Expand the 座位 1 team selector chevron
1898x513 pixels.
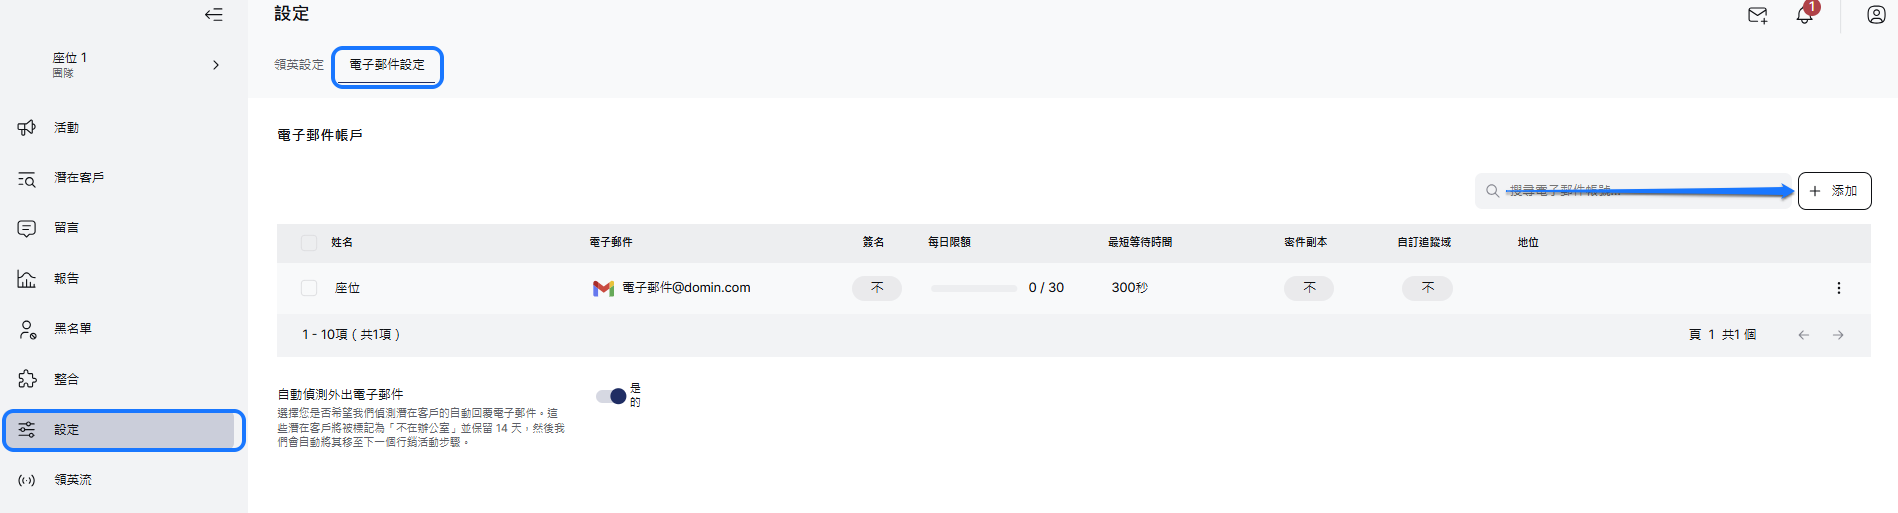216,65
